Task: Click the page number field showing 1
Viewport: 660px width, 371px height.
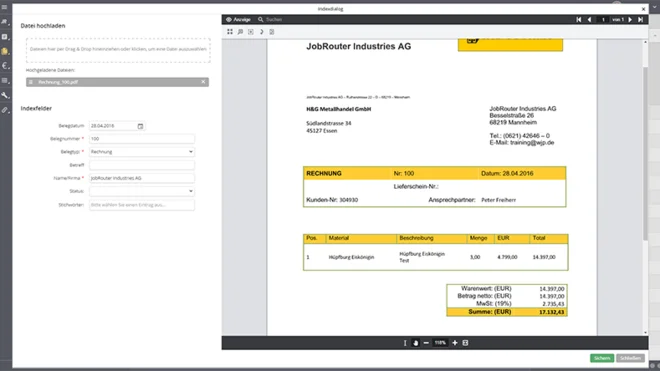Action: pos(603,19)
